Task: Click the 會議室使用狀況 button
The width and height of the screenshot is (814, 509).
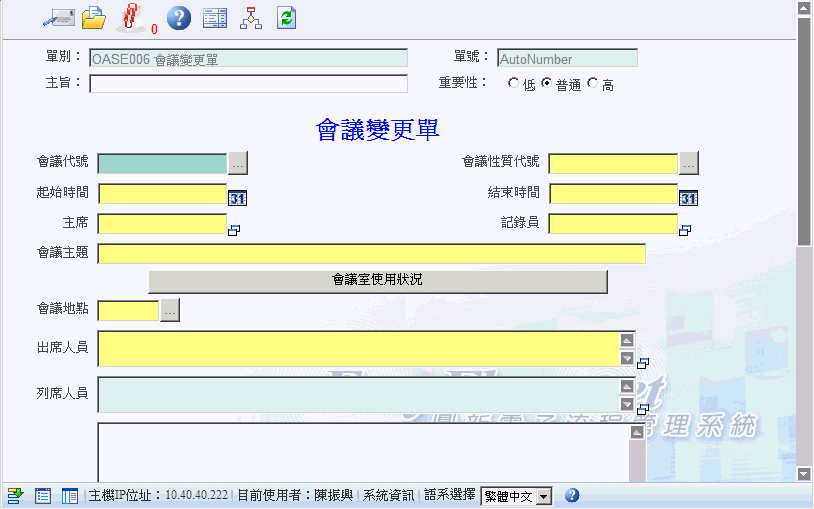Action: tap(378, 281)
